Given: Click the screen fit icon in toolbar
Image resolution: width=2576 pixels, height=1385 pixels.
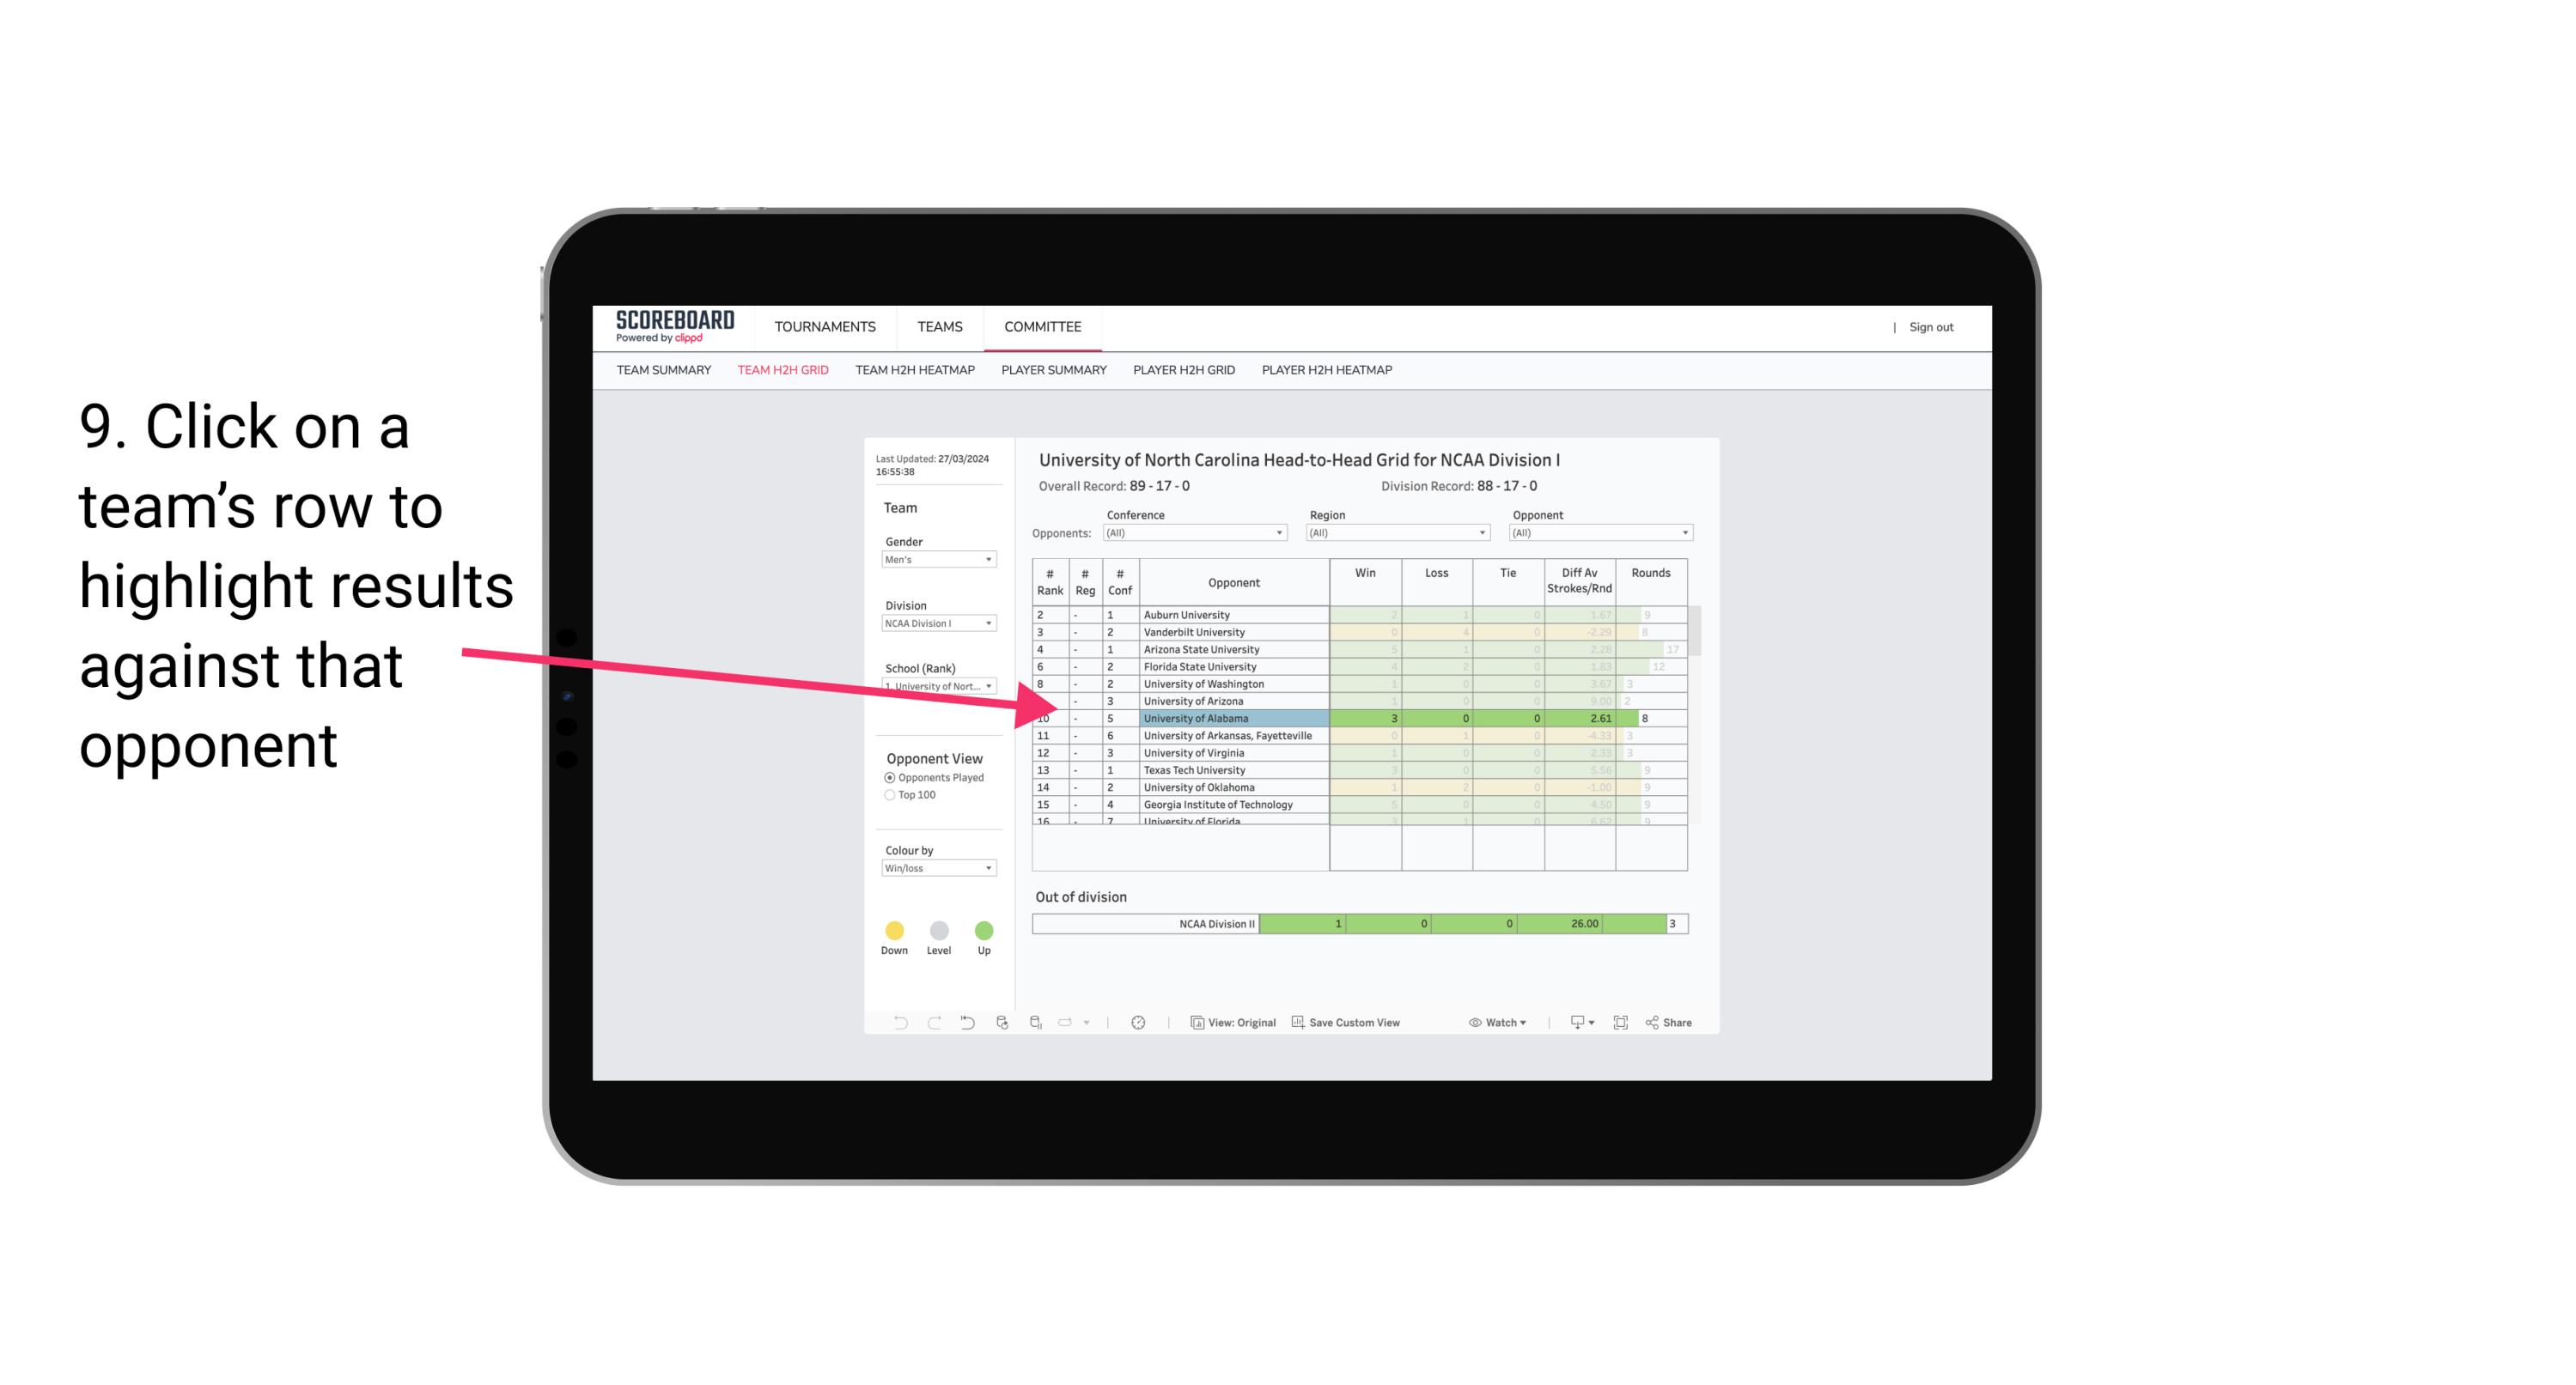Looking at the screenshot, I should 1623,1024.
